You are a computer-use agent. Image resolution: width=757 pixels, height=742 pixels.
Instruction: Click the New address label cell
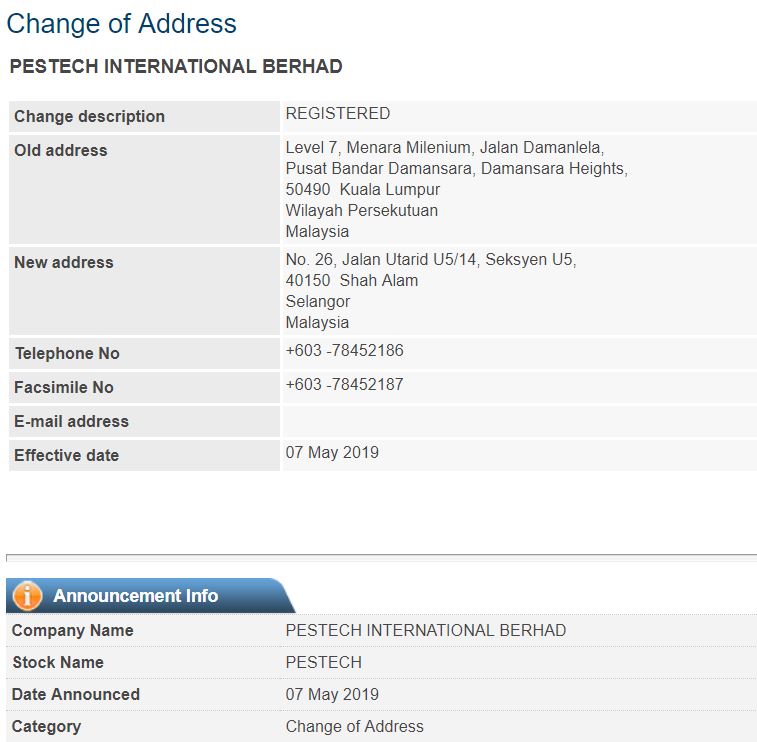tap(144, 291)
